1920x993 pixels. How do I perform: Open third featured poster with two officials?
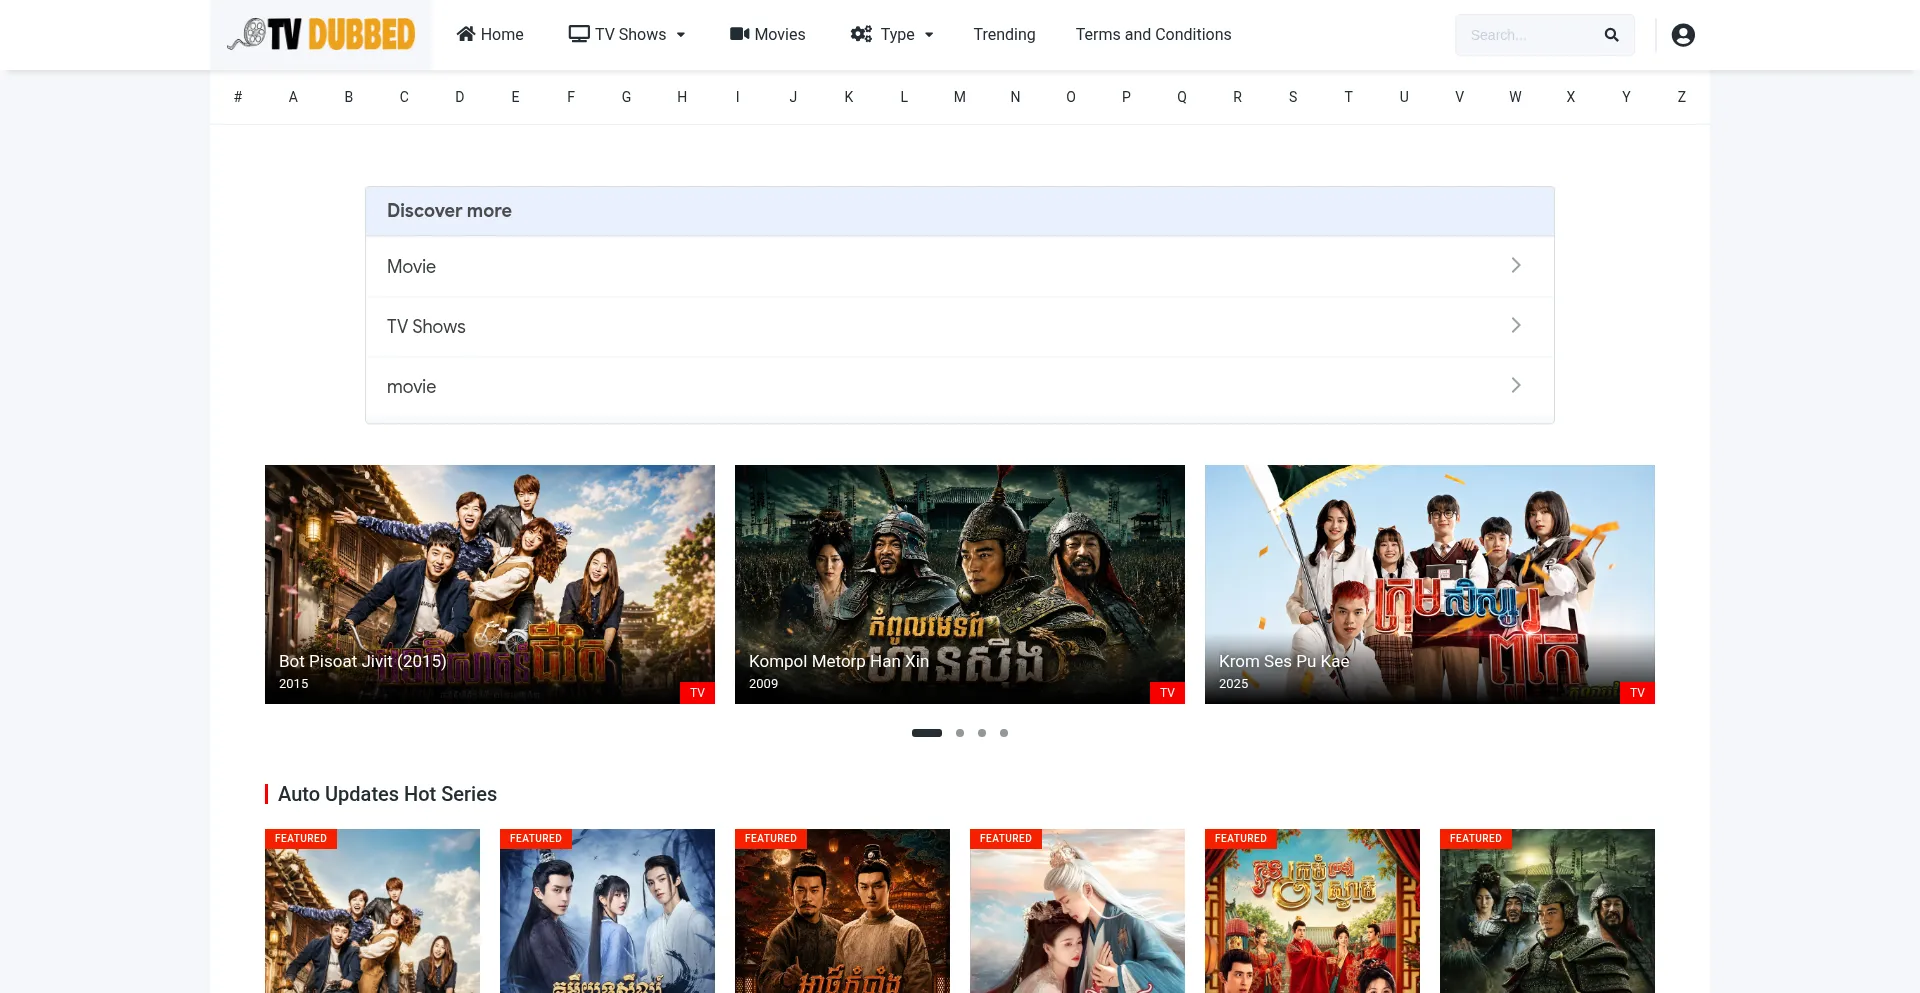842,911
